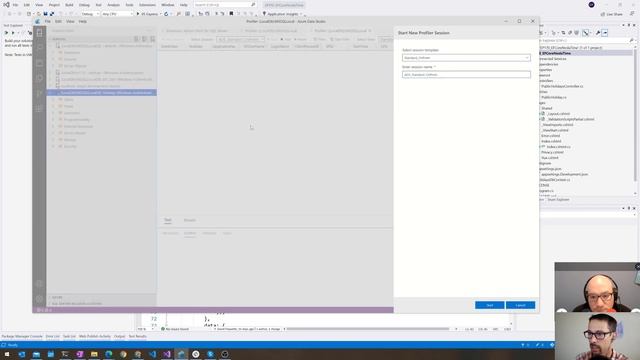Select Privacy.cshtml in Solution Explorer

552,152
